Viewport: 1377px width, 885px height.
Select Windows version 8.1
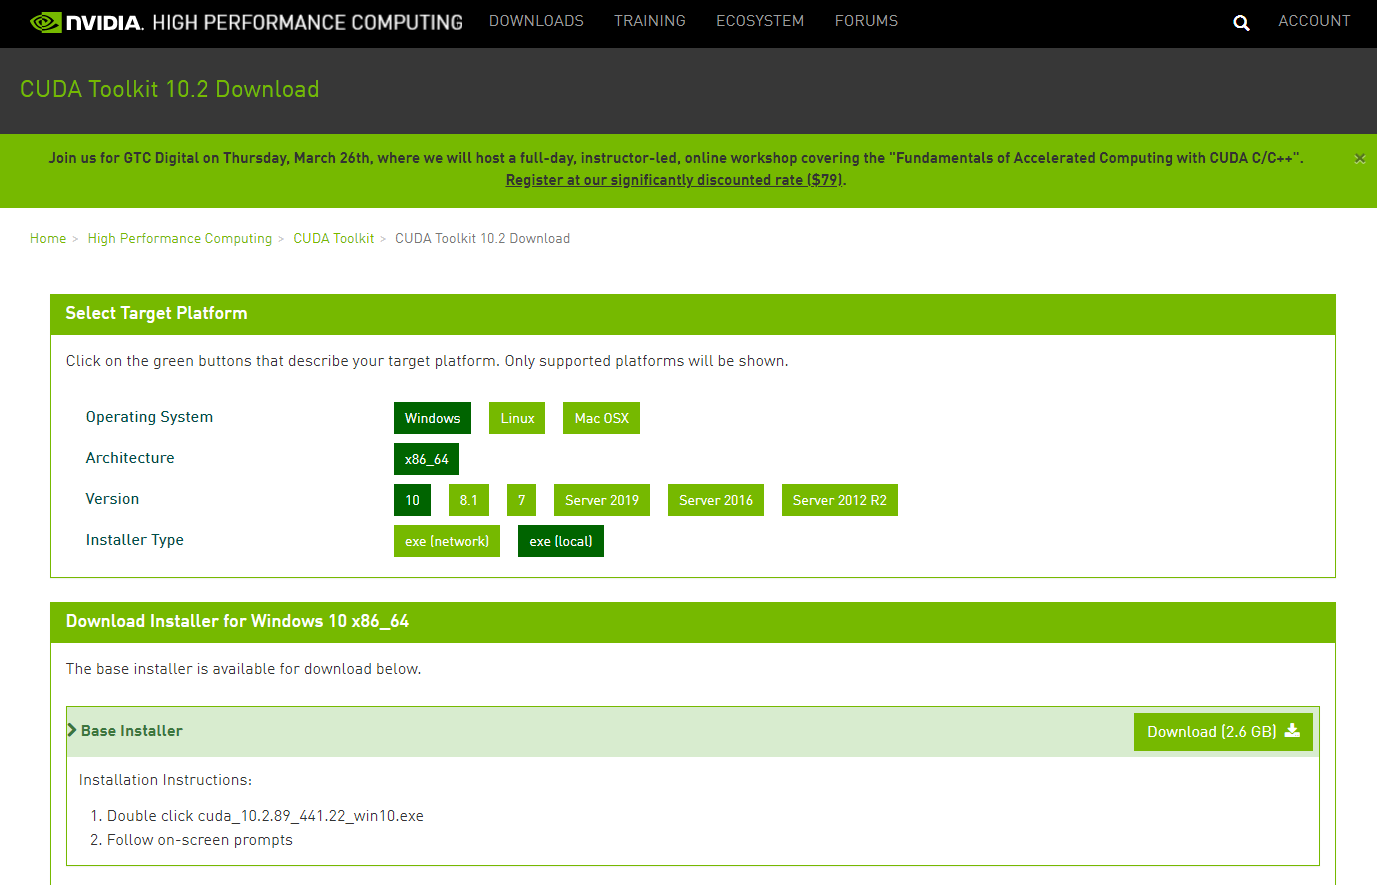click(468, 500)
